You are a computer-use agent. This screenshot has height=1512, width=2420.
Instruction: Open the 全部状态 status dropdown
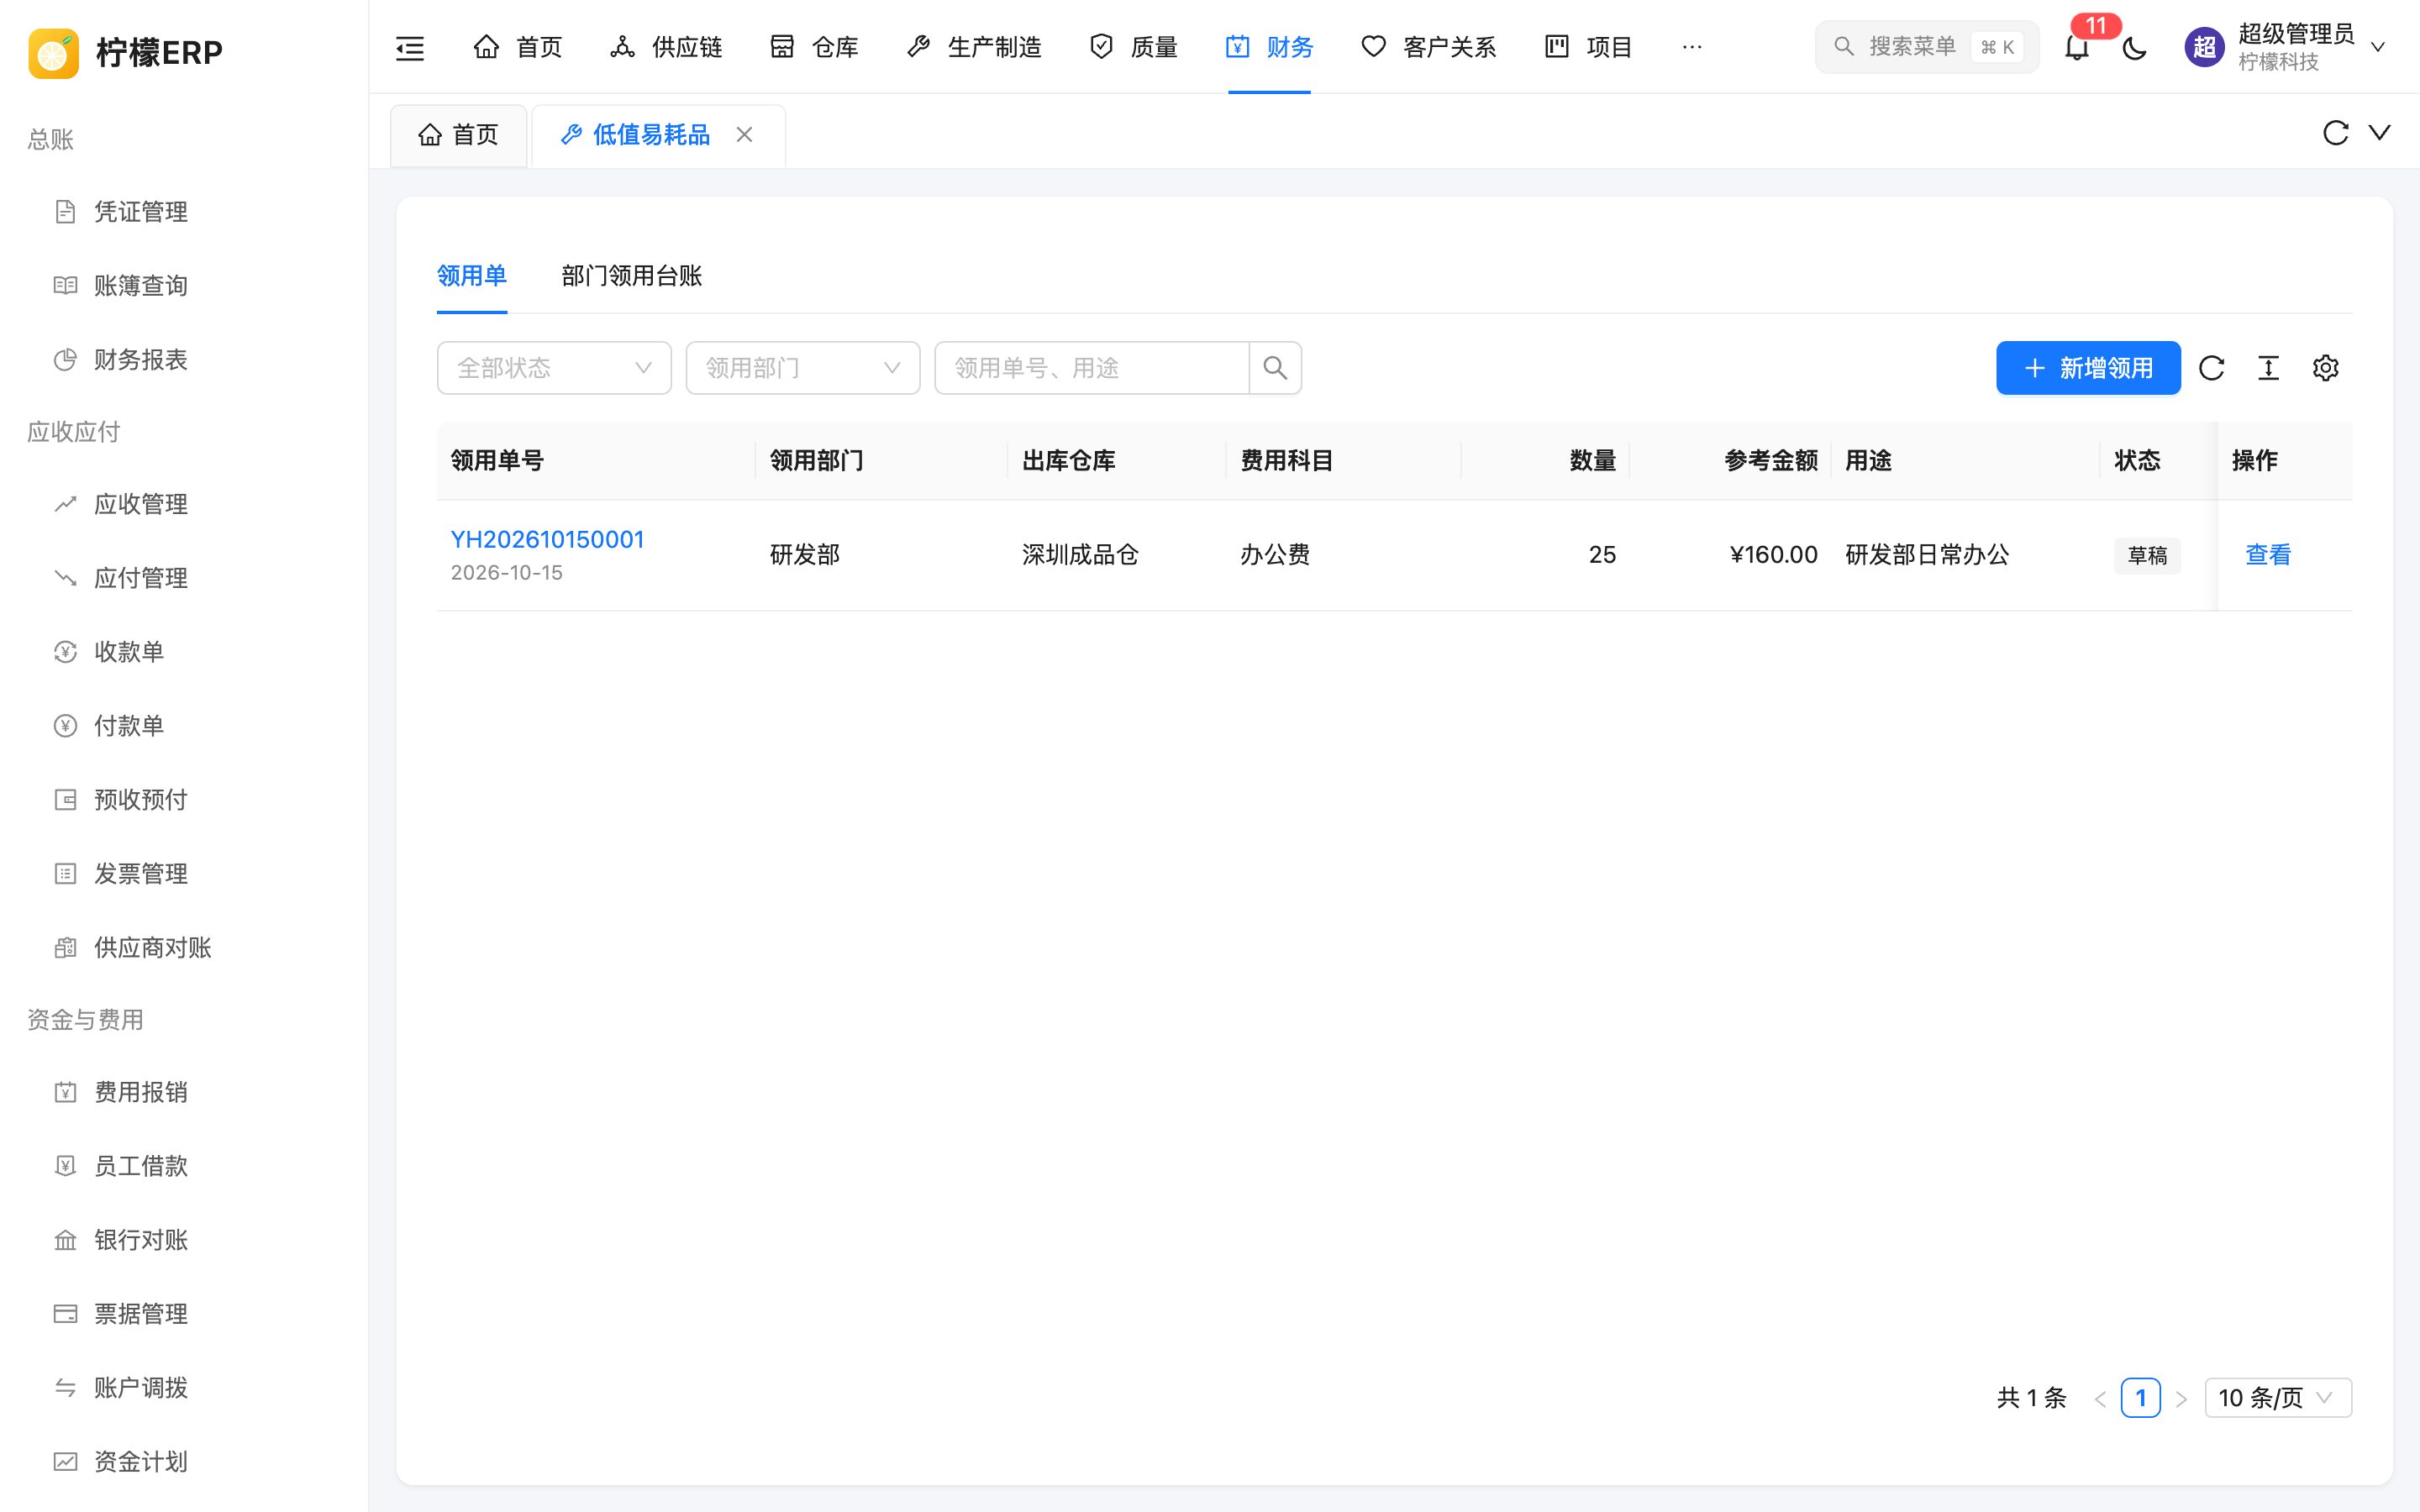click(554, 368)
